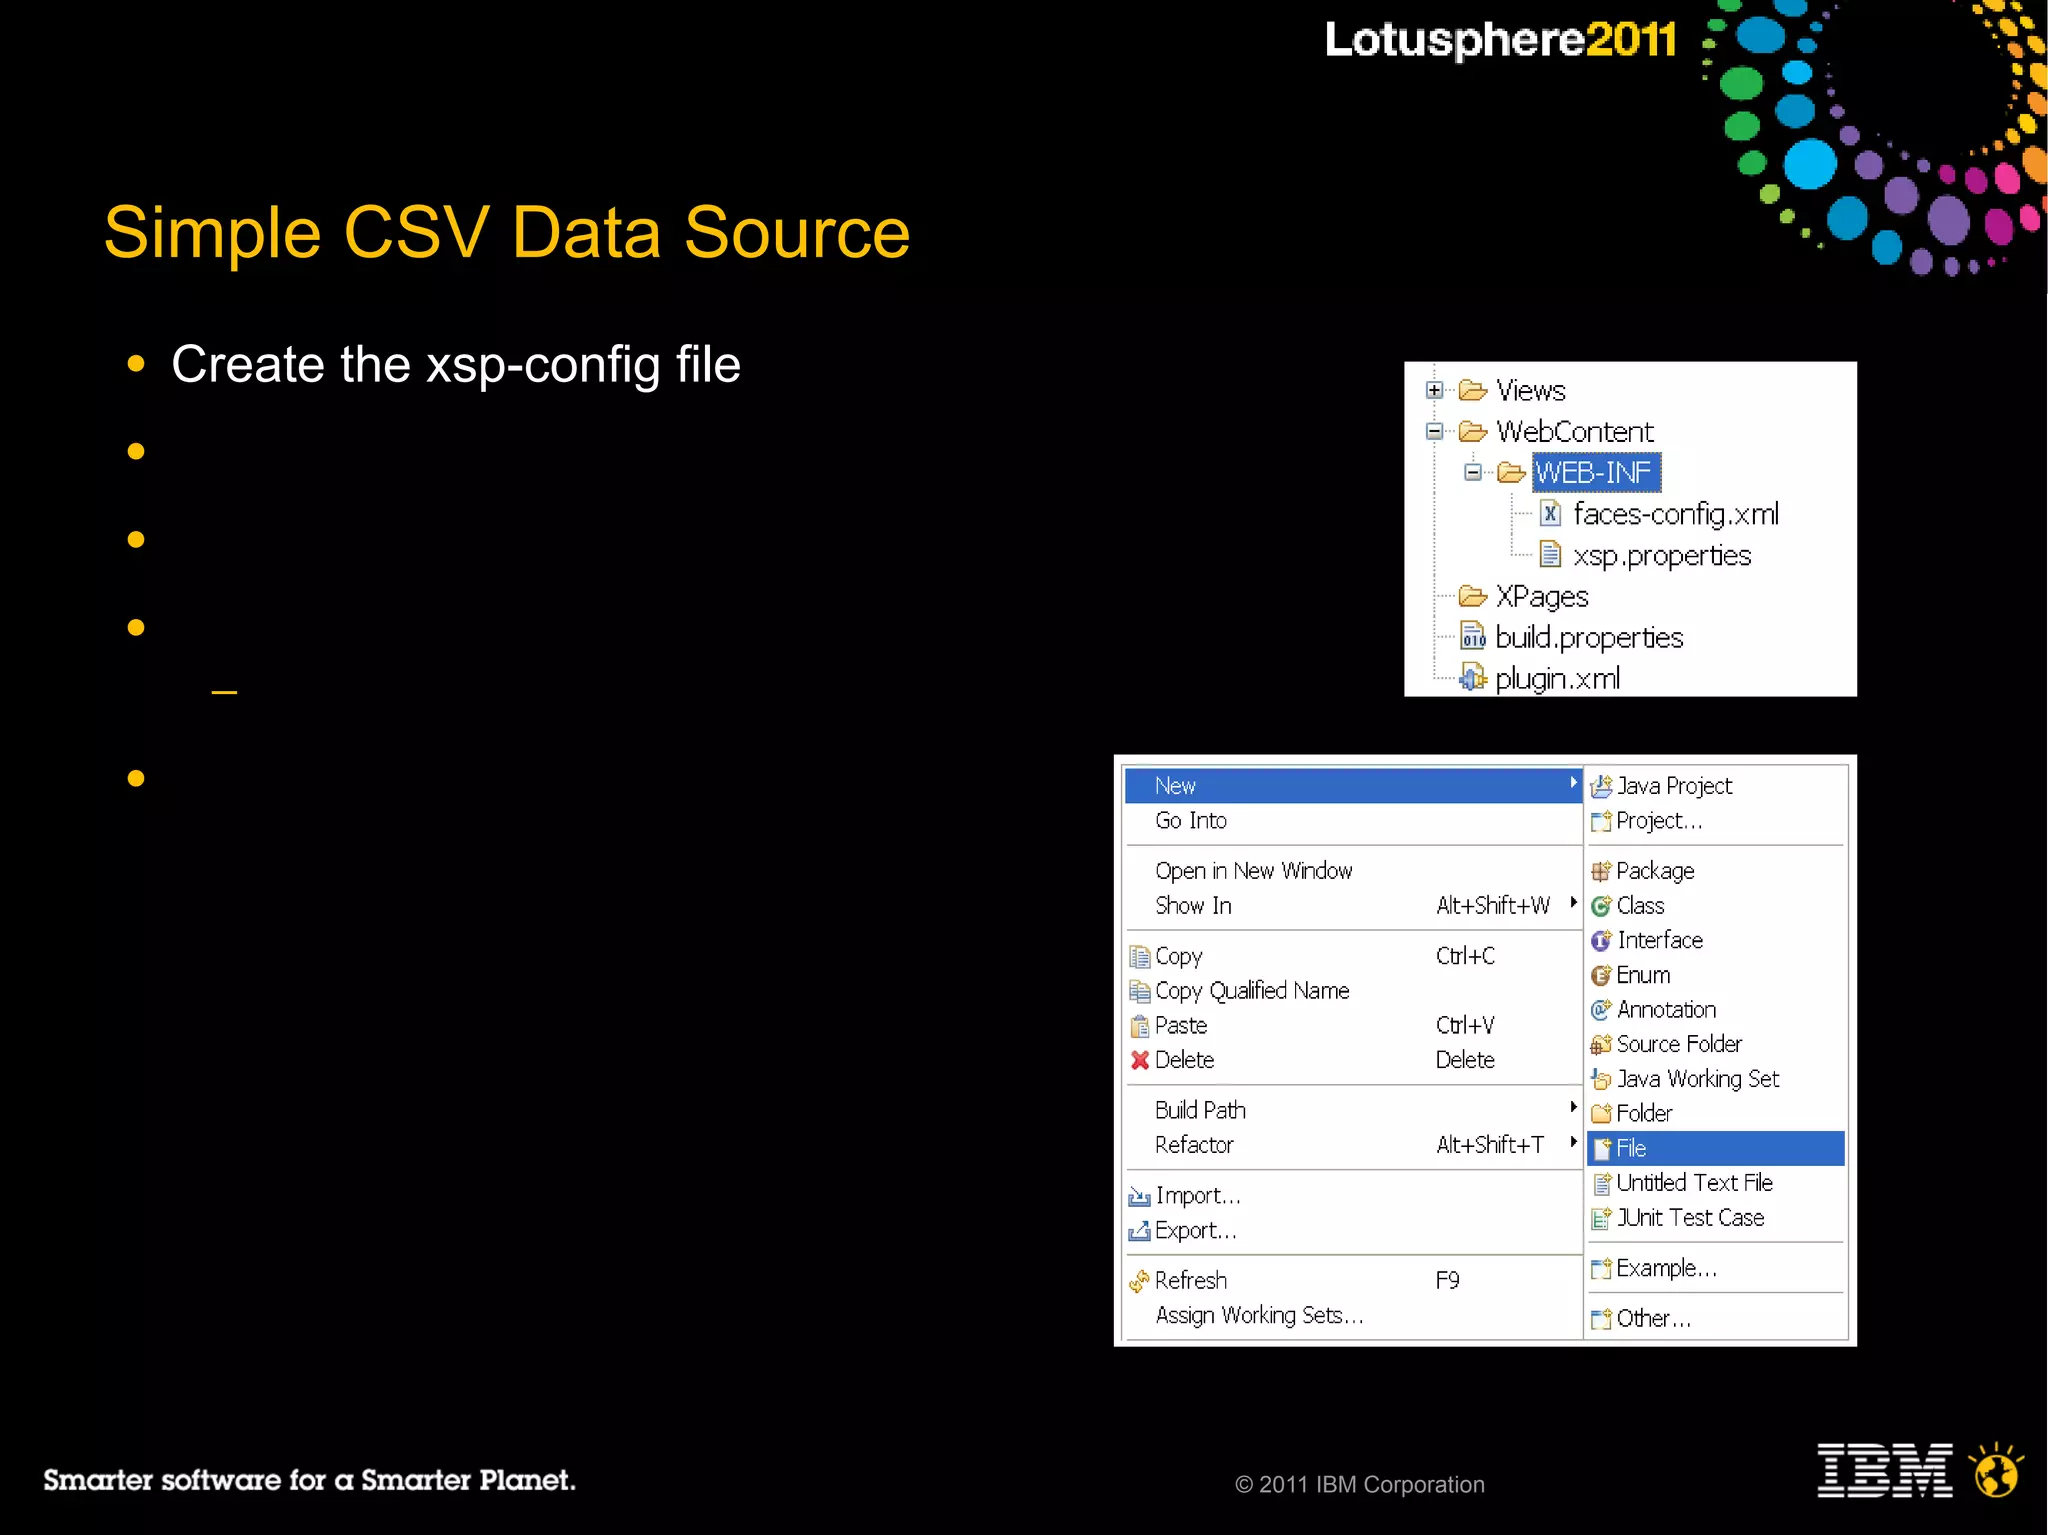This screenshot has width=2048, height=1535.
Task: Choose Export... from context menu
Action: [x=1353, y=1231]
